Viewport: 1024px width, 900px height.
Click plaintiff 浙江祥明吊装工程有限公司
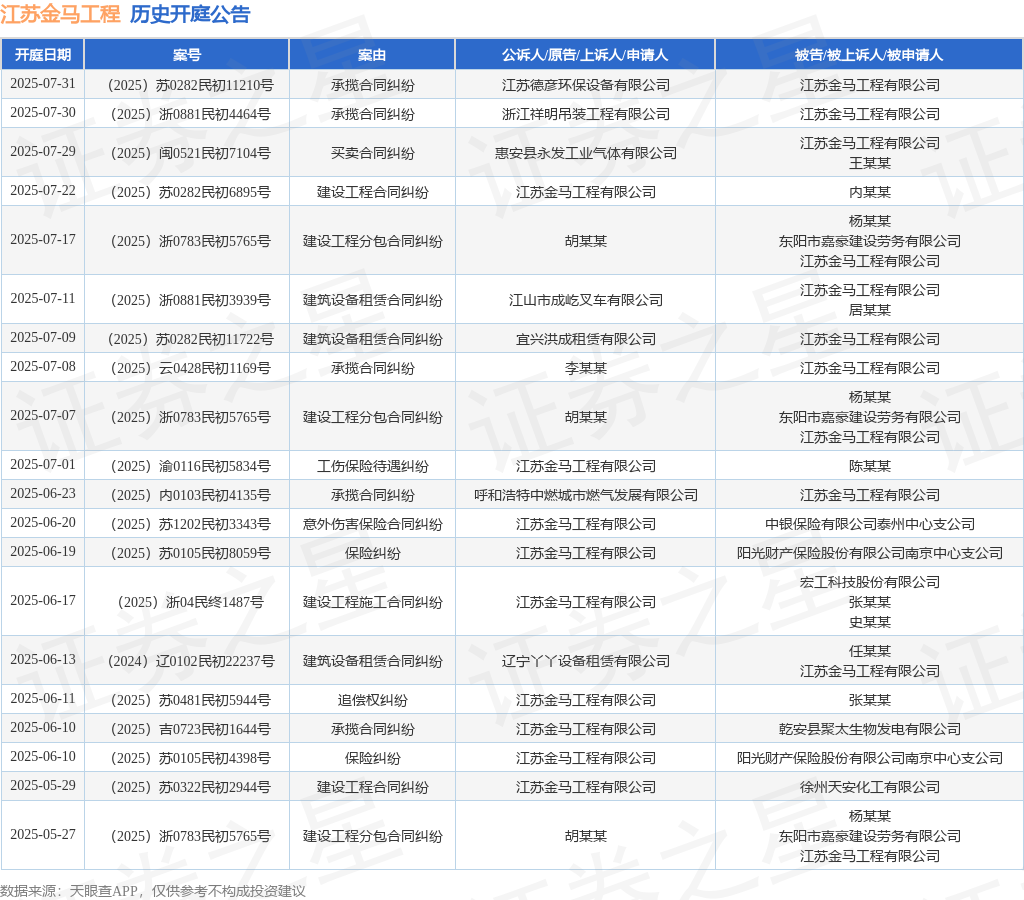click(586, 114)
